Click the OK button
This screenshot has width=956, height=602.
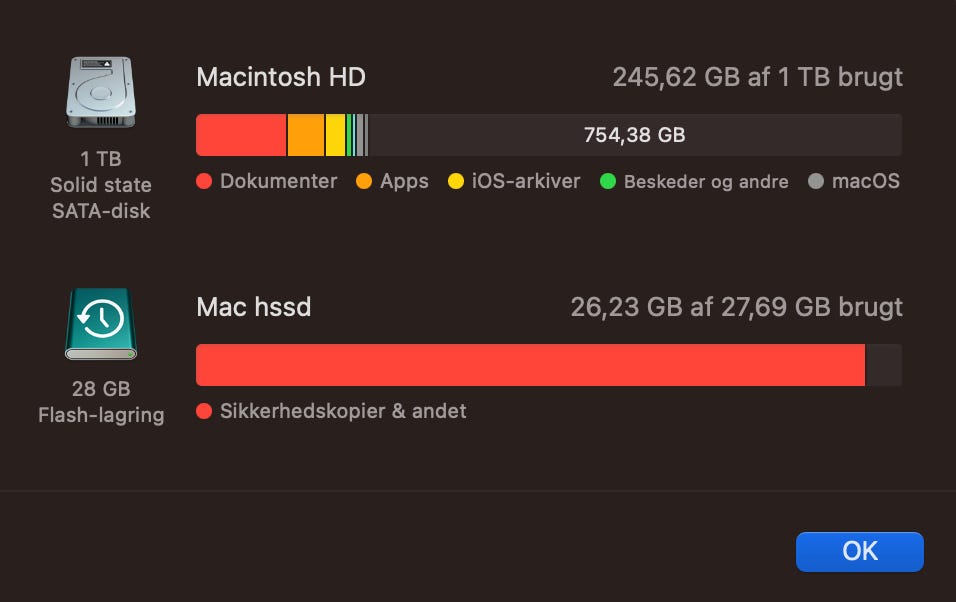(859, 551)
